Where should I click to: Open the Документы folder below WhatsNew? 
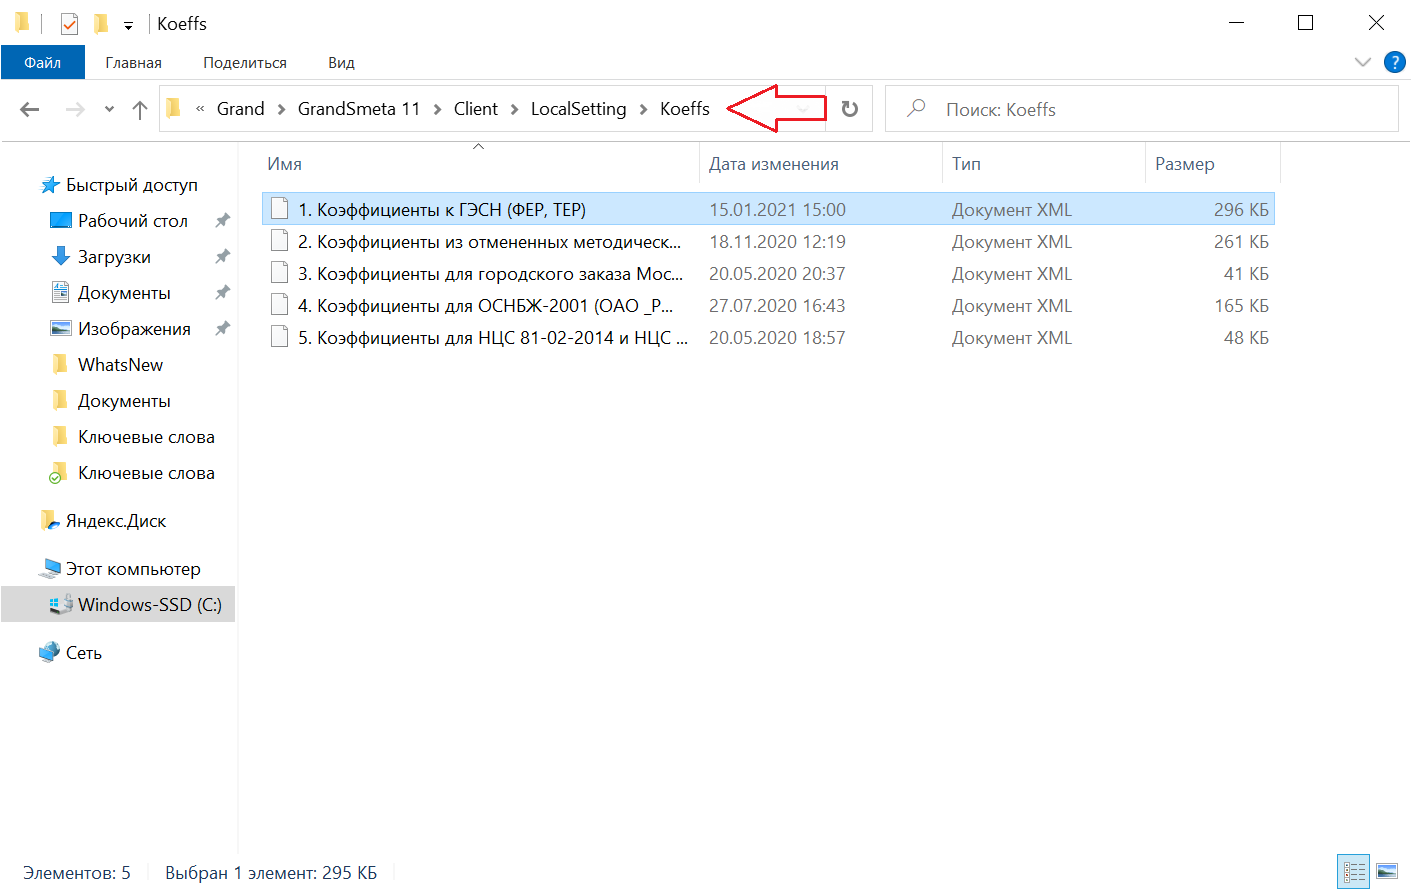click(x=124, y=400)
